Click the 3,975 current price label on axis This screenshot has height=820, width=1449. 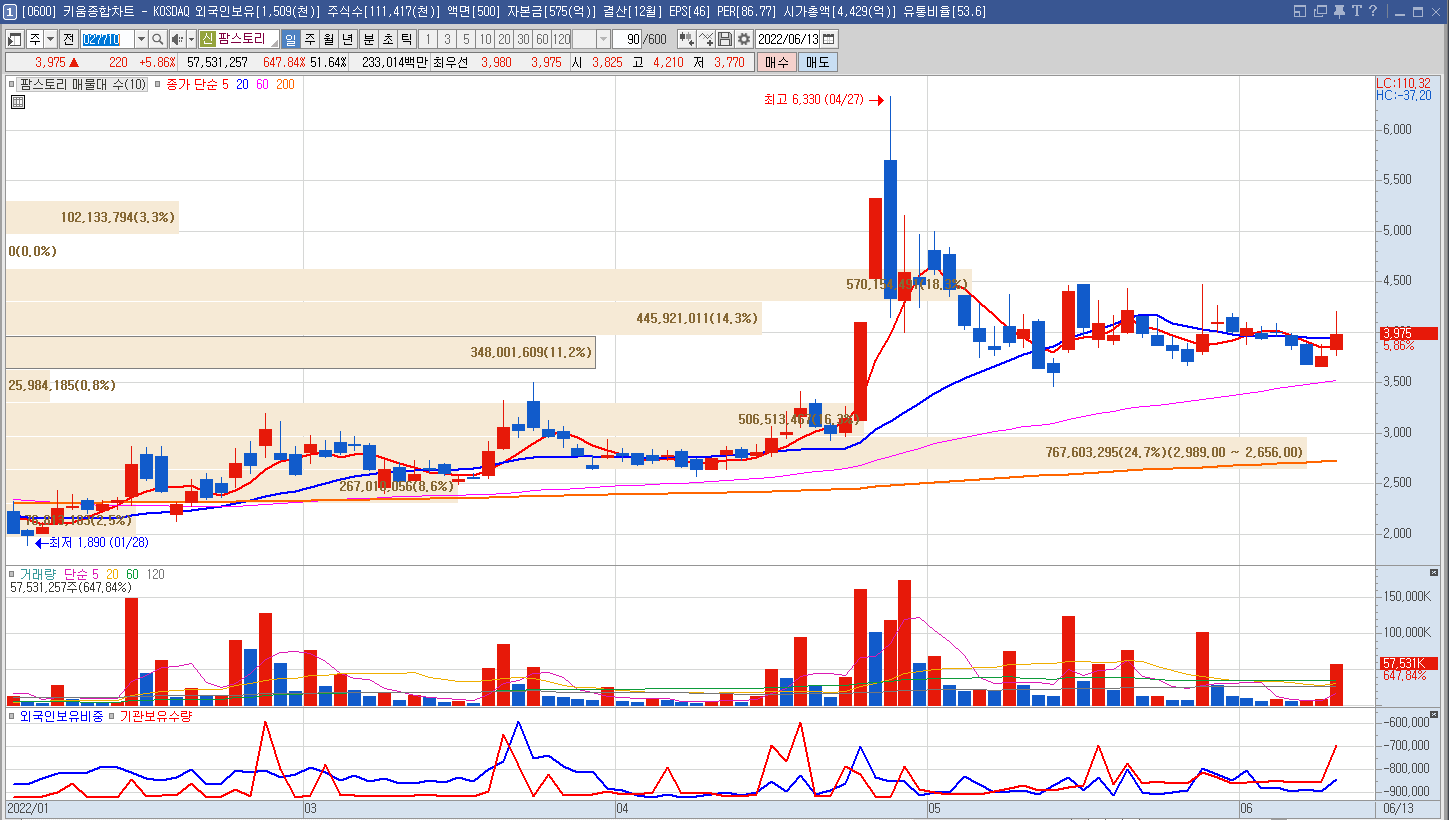pos(1408,333)
